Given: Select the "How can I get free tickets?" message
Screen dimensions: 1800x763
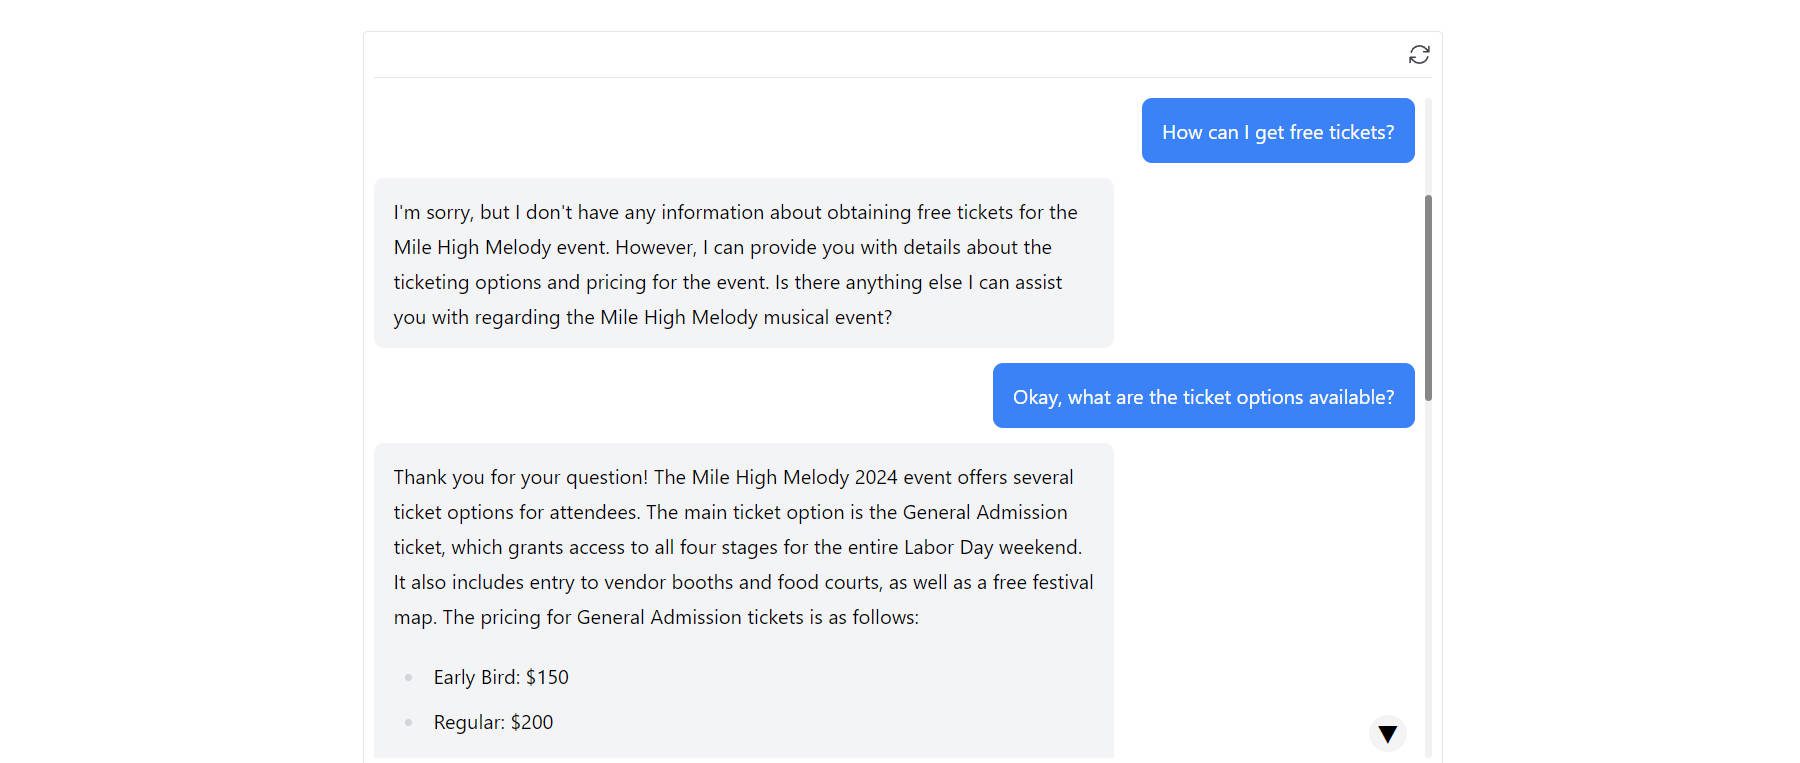Looking at the screenshot, I should [x=1277, y=131].
